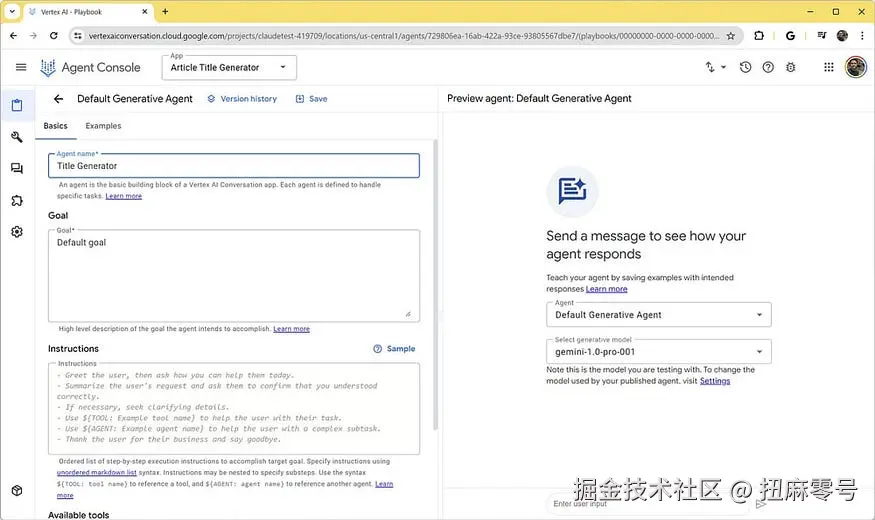Open the hamburger navigation menu
The image size is (875, 520).
coord(21,68)
